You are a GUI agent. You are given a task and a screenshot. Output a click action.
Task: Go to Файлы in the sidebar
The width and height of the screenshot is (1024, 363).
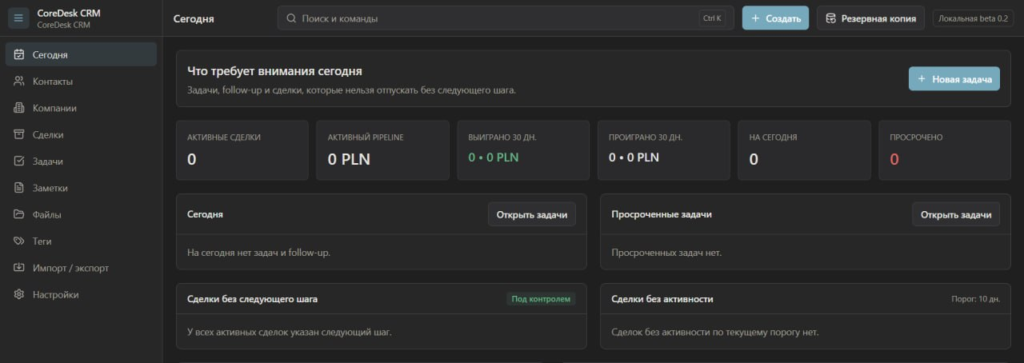coord(81,215)
